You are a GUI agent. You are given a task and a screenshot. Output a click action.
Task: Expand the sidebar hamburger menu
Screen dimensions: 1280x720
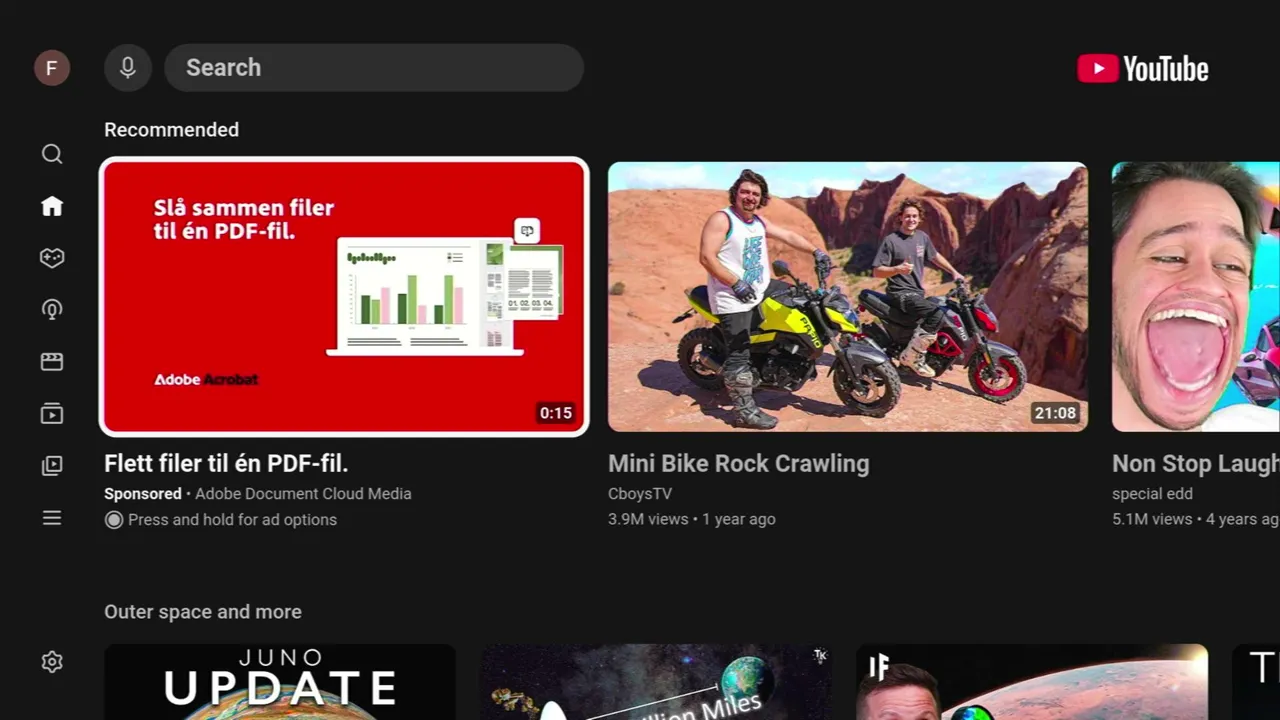click(x=52, y=518)
